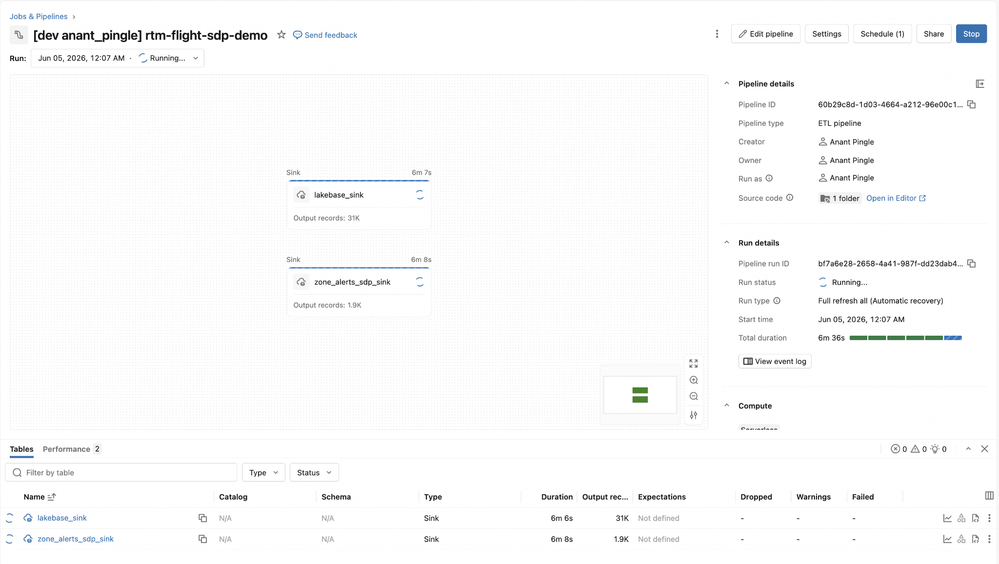Stop the running pipeline
The height and width of the screenshot is (564, 999).
[x=971, y=34]
